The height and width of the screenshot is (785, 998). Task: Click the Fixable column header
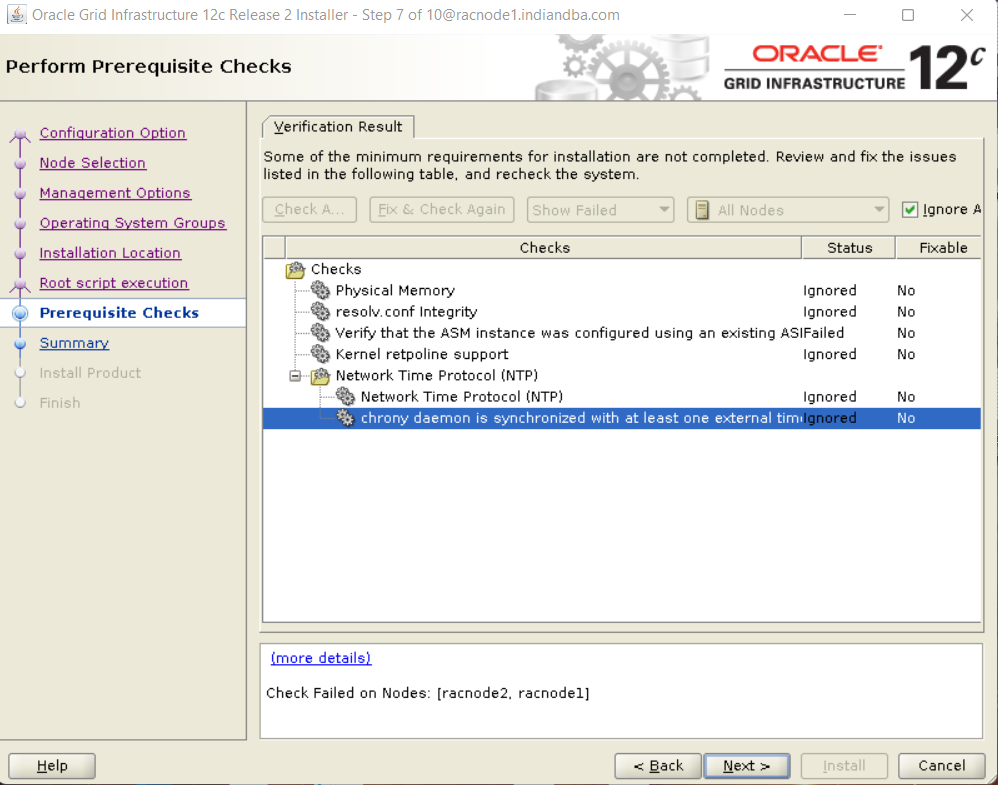pos(939,248)
